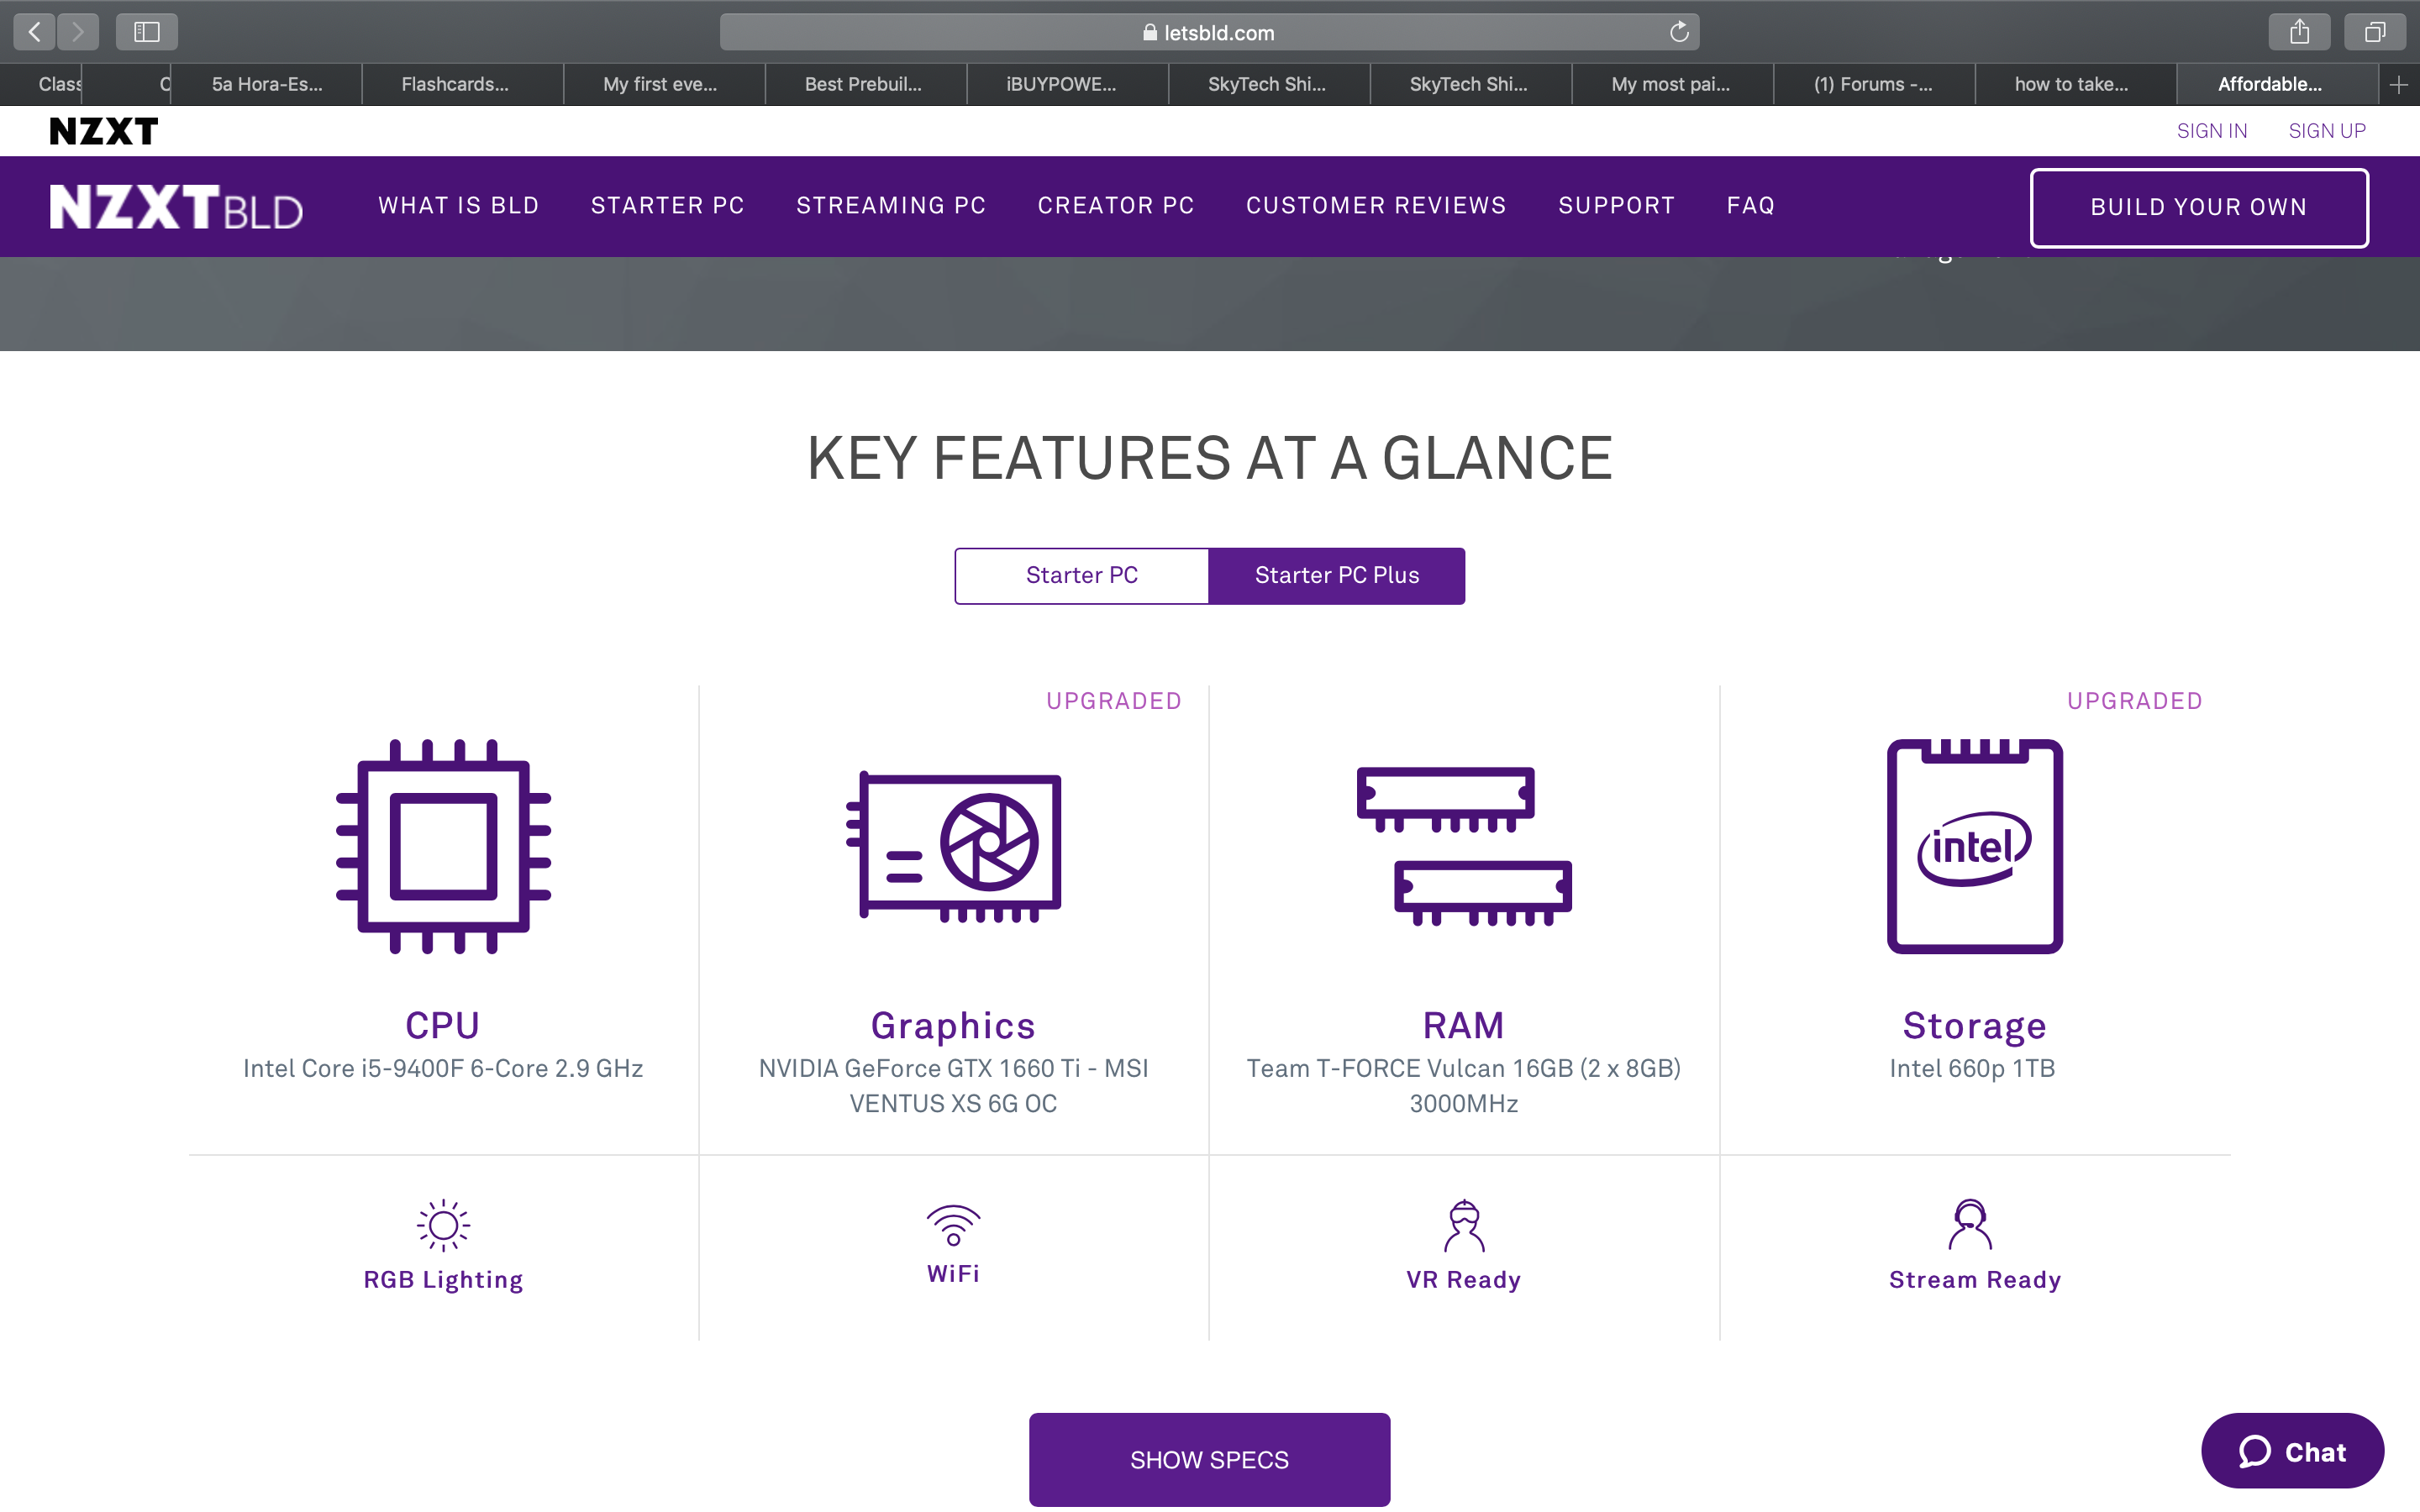The image size is (2420, 1512).
Task: Open the Chat widget button
Action: tap(2292, 1451)
